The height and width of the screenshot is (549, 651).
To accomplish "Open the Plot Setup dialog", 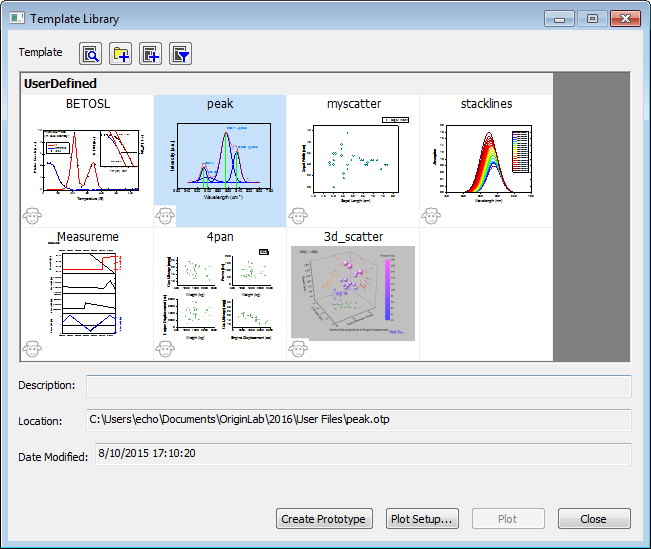I will (422, 519).
